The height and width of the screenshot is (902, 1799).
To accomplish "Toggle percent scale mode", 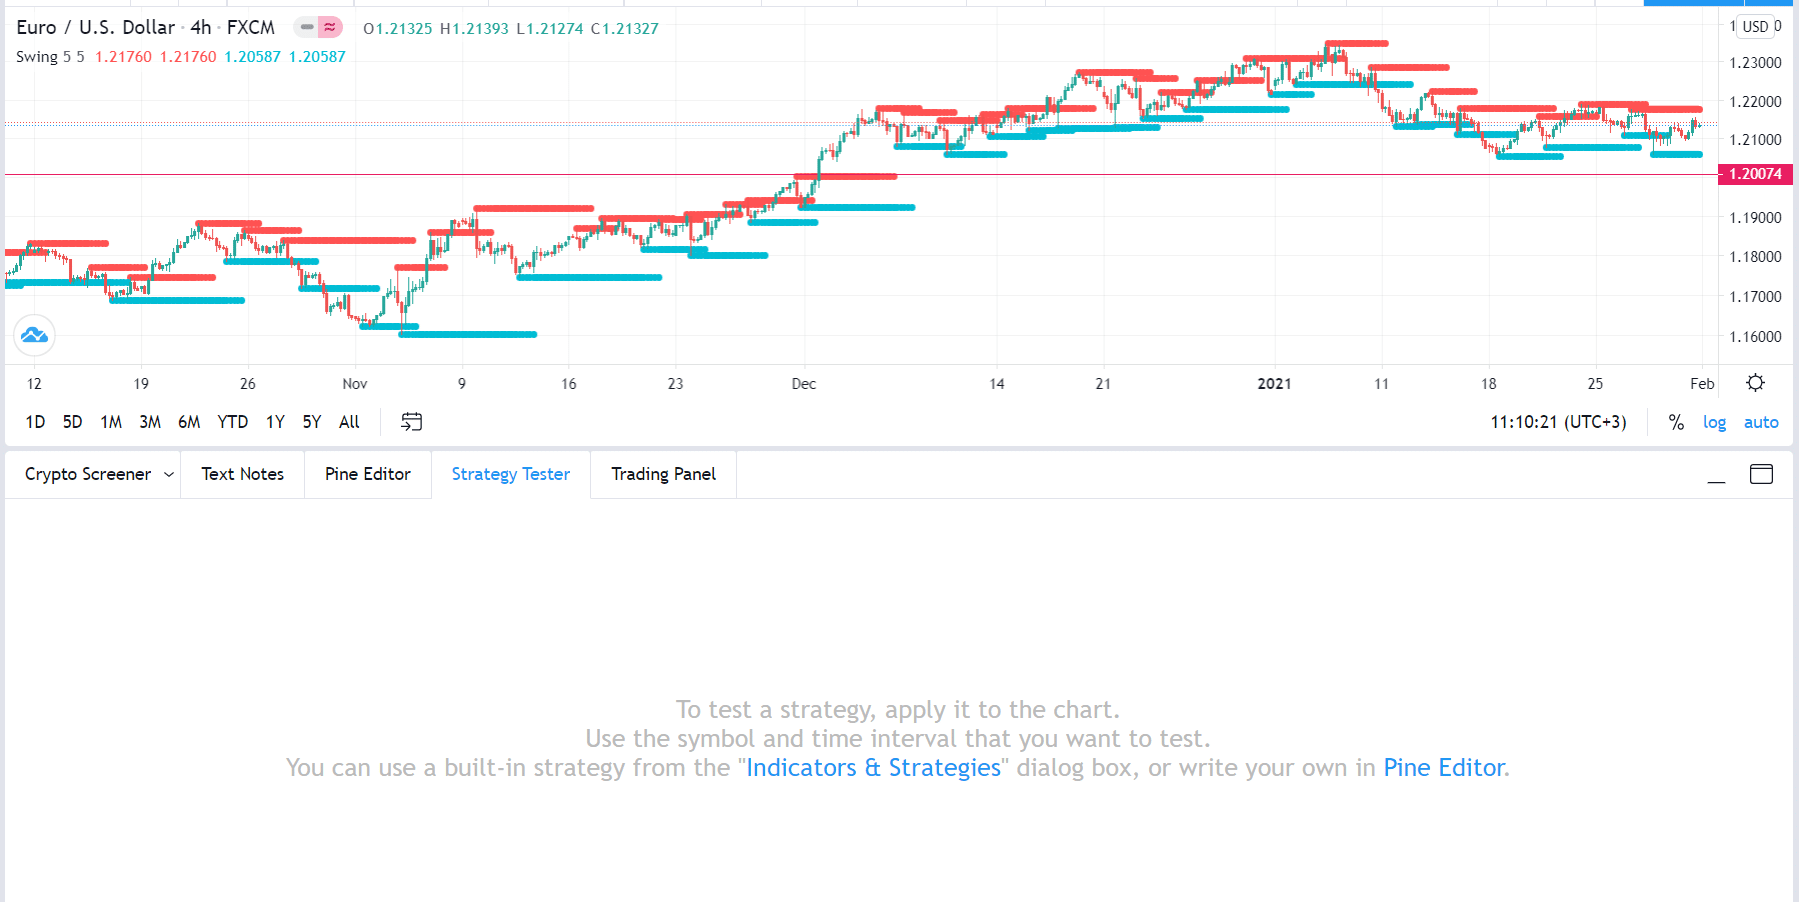I will coord(1676,422).
